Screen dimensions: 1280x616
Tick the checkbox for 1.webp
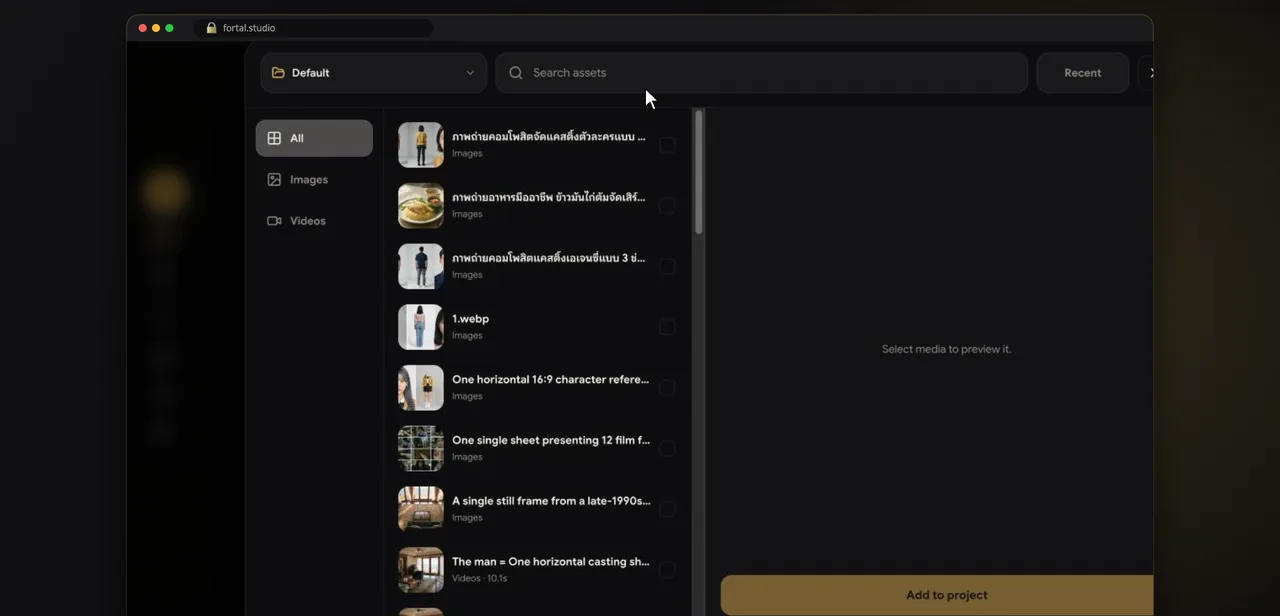click(x=667, y=327)
